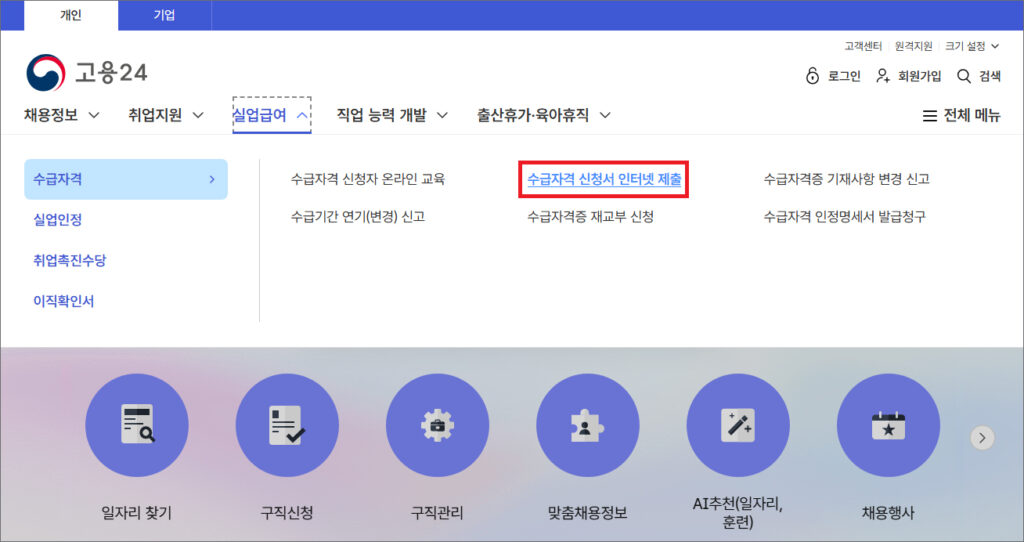The height and width of the screenshot is (542, 1024).
Task: Expand the 채용정보 menu
Action: [x=62, y=115]
